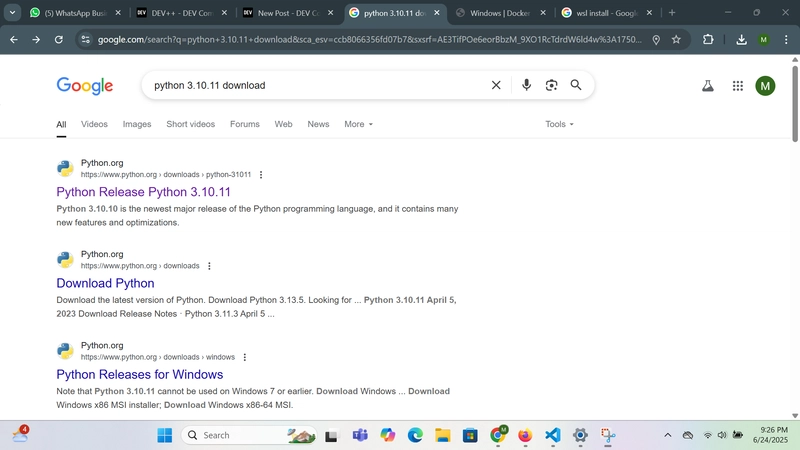Open Settings gear from taskbar
800x450 pixels.
tap(580, 435)
